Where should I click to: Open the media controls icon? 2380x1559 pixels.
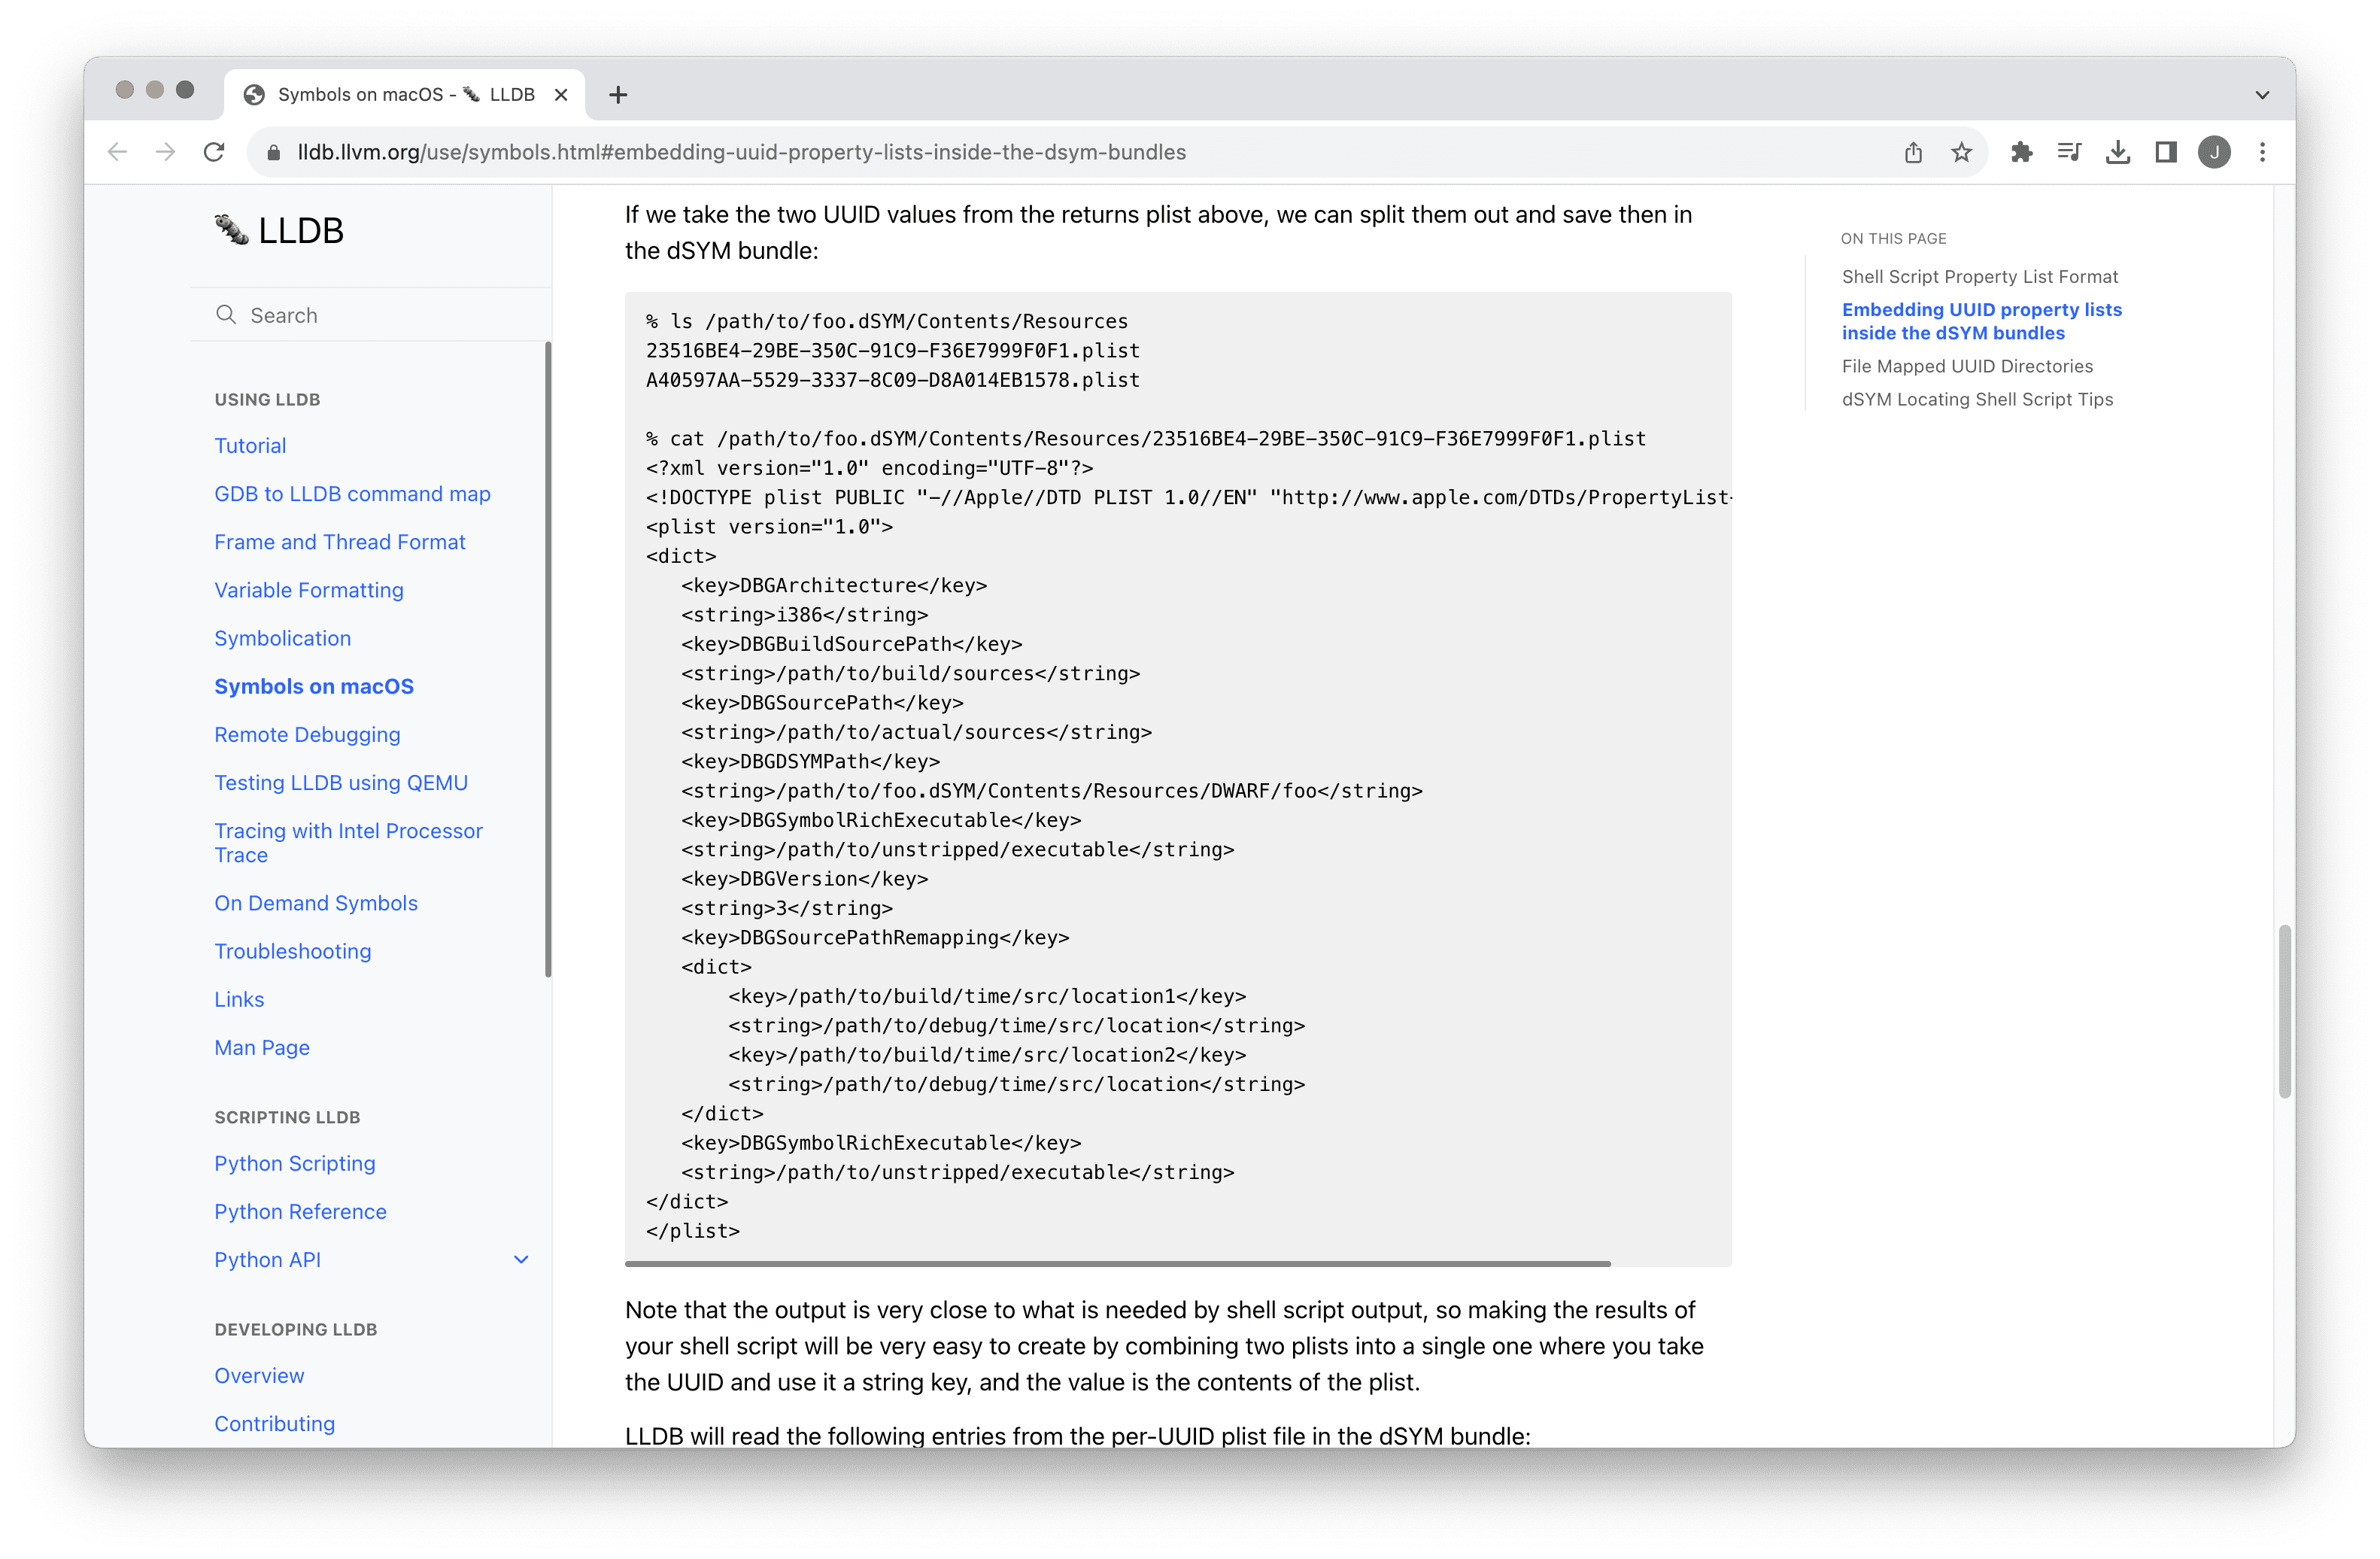2069,152
